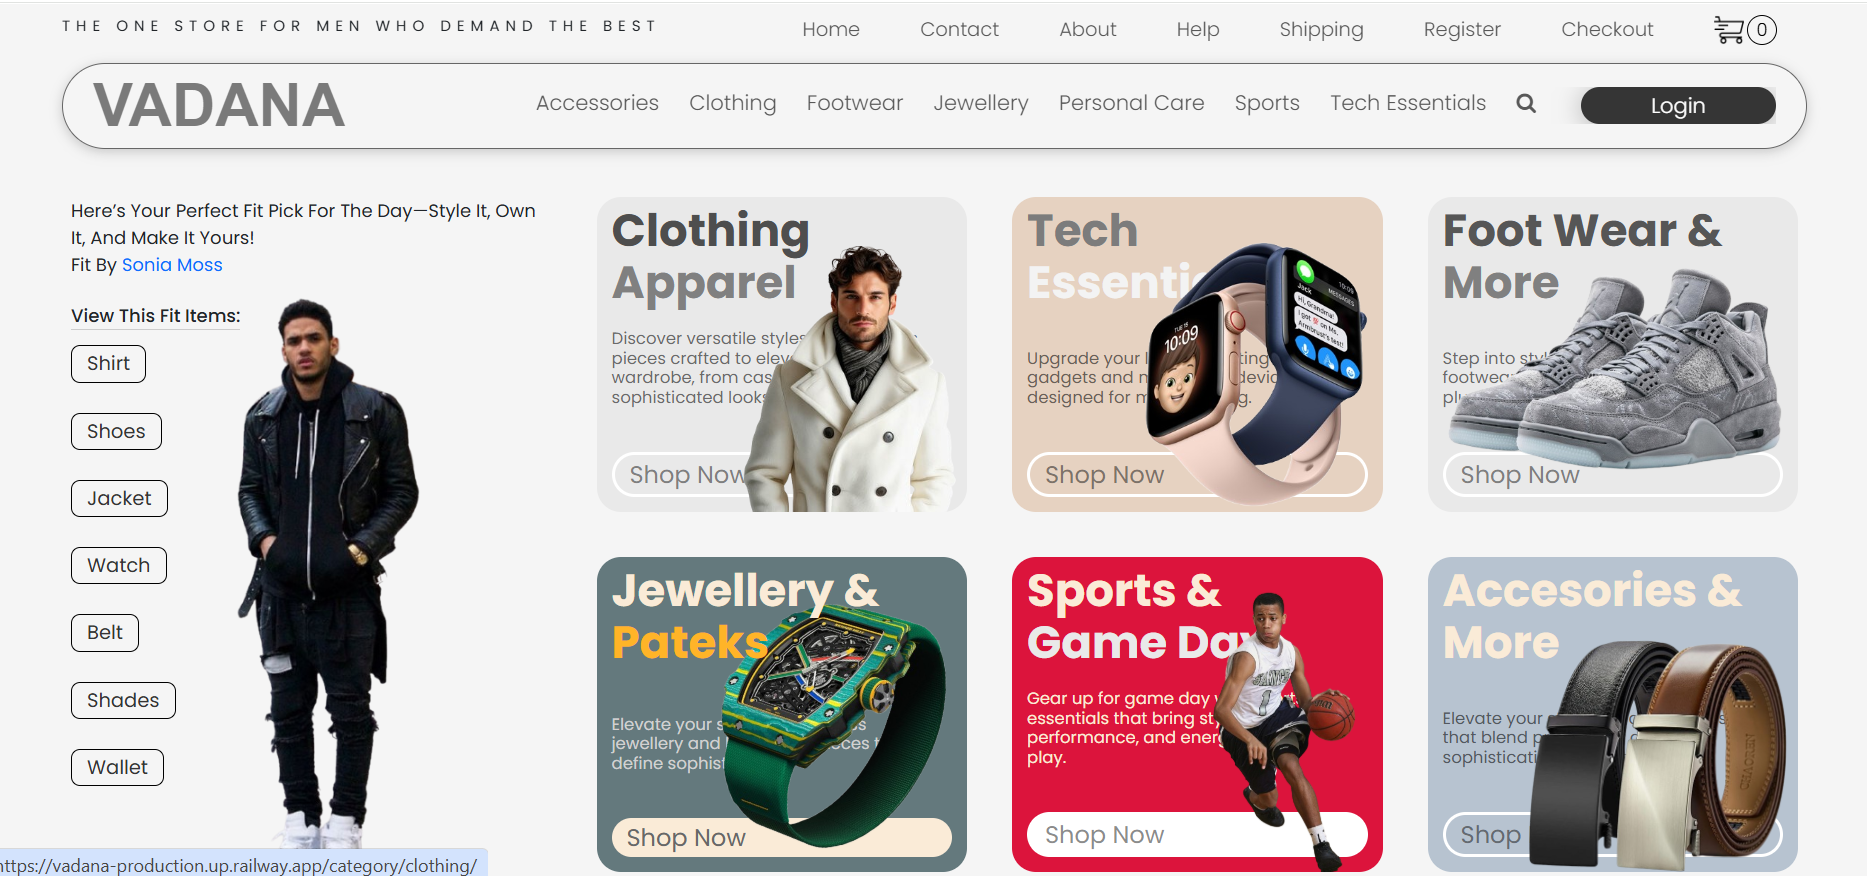Choose the Watch fit item

[118, 565]
